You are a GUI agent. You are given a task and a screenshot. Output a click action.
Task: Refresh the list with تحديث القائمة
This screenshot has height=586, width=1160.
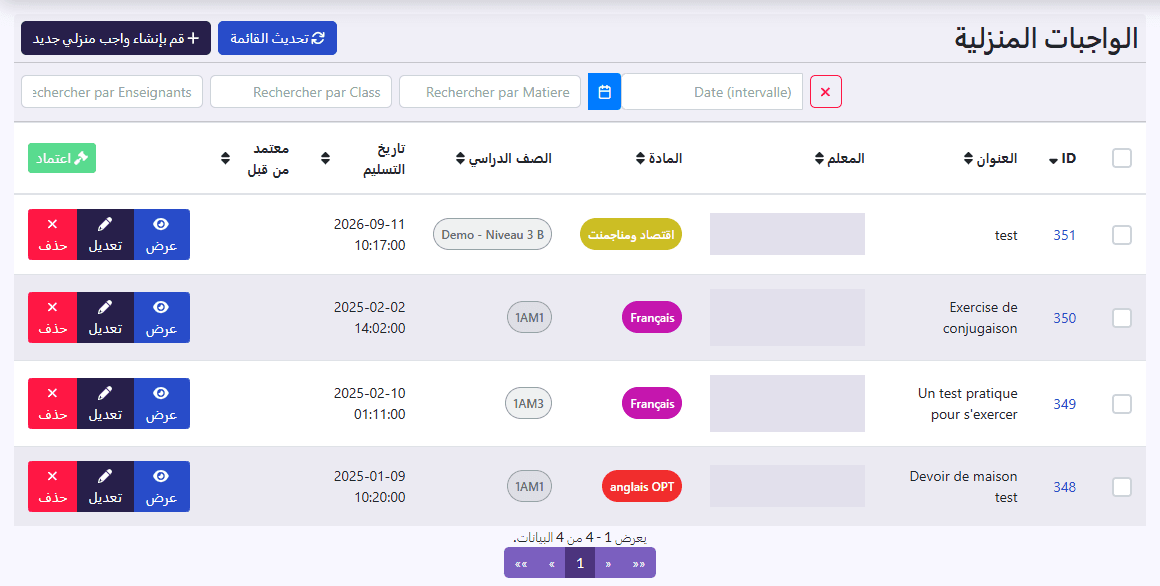point(277,38)
